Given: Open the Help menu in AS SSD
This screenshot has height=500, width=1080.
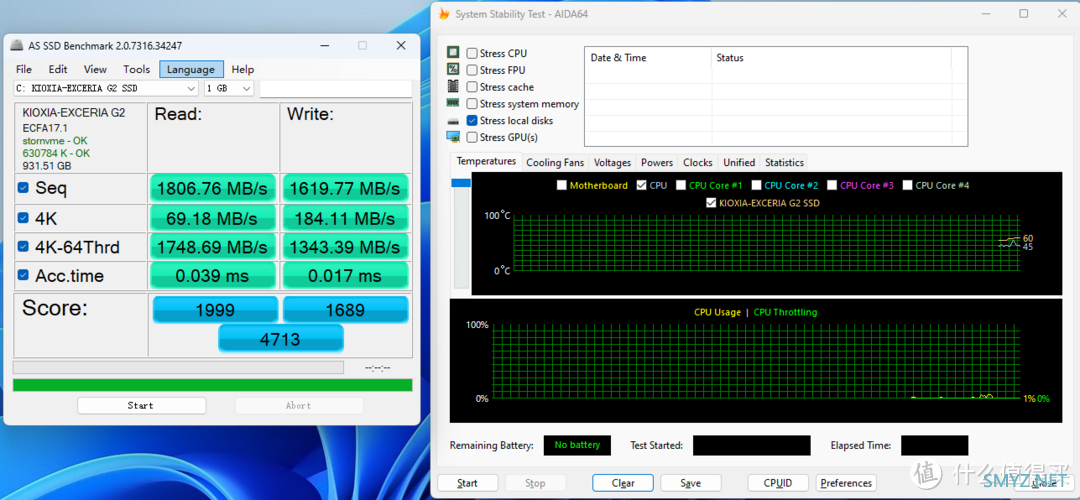Looking at the screenshot, I should tap(242, 69).
